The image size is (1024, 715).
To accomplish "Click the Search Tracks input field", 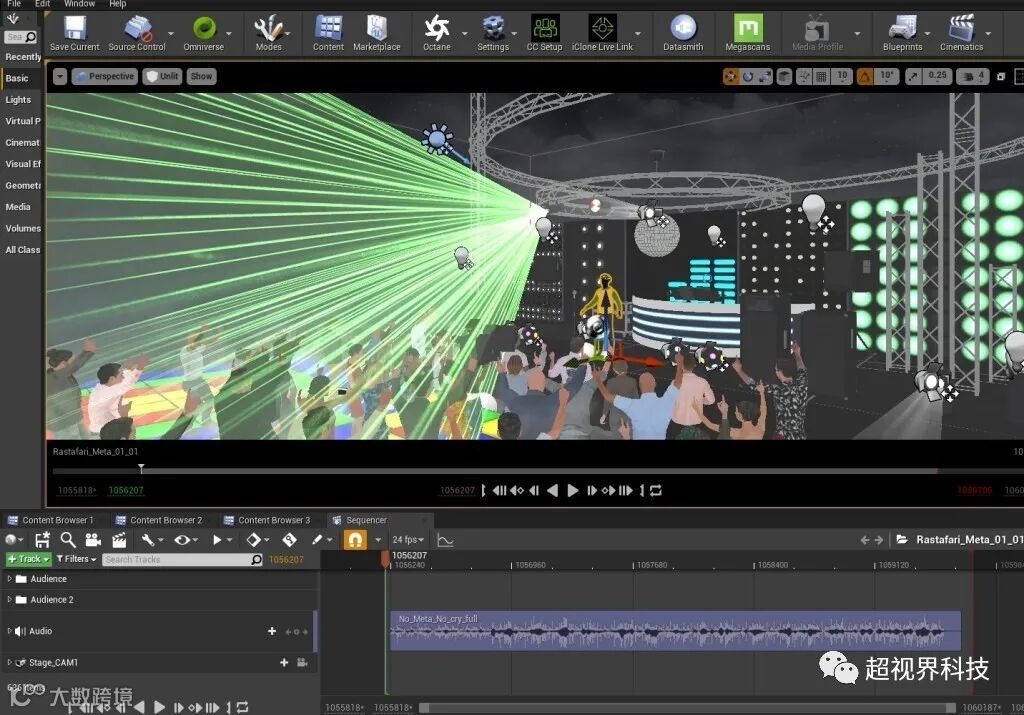I will pos(182,560).
